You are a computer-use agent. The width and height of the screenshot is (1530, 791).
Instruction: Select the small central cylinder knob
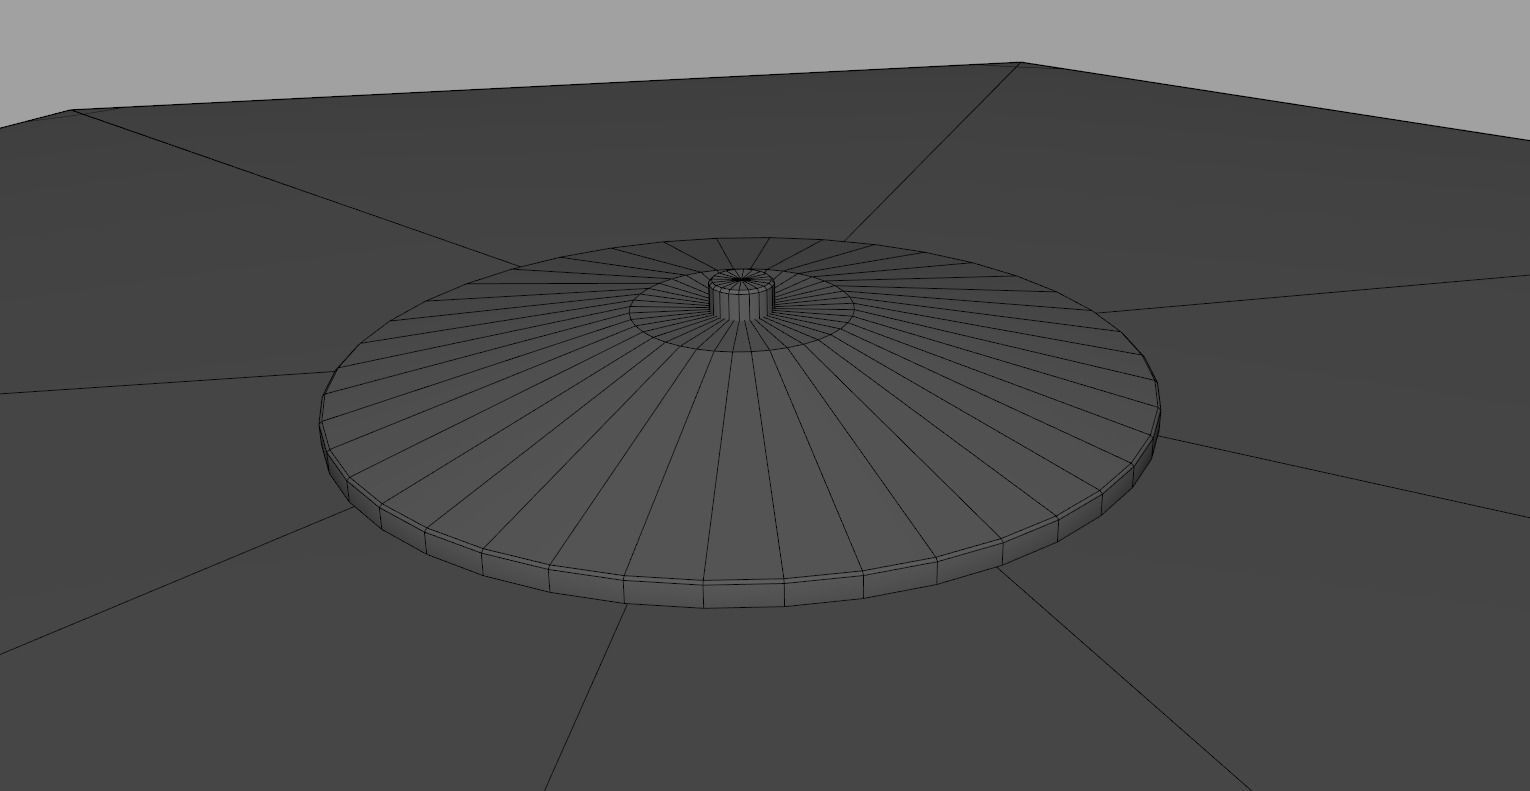pos(742,295)
